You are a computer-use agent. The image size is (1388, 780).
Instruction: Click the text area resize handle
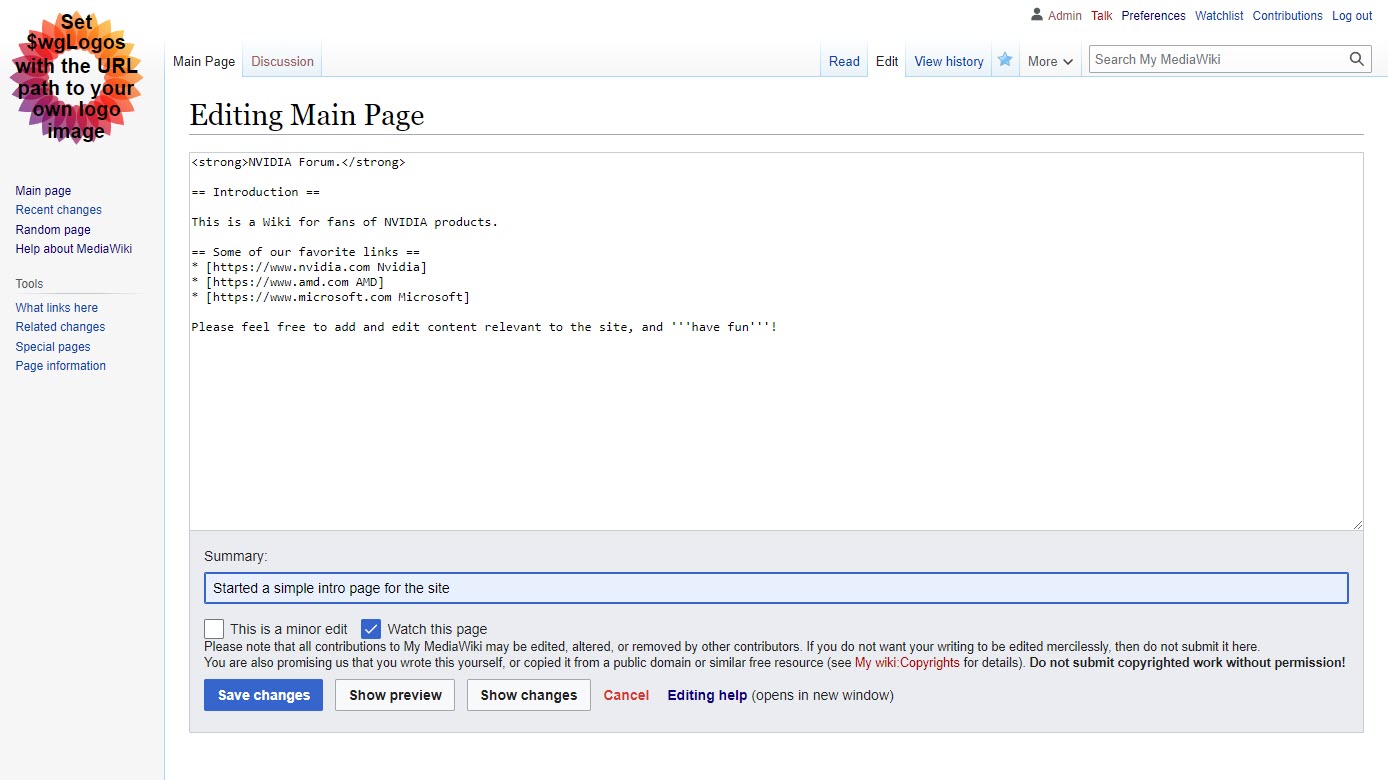pyautogui.click(x=1357, y=524)
